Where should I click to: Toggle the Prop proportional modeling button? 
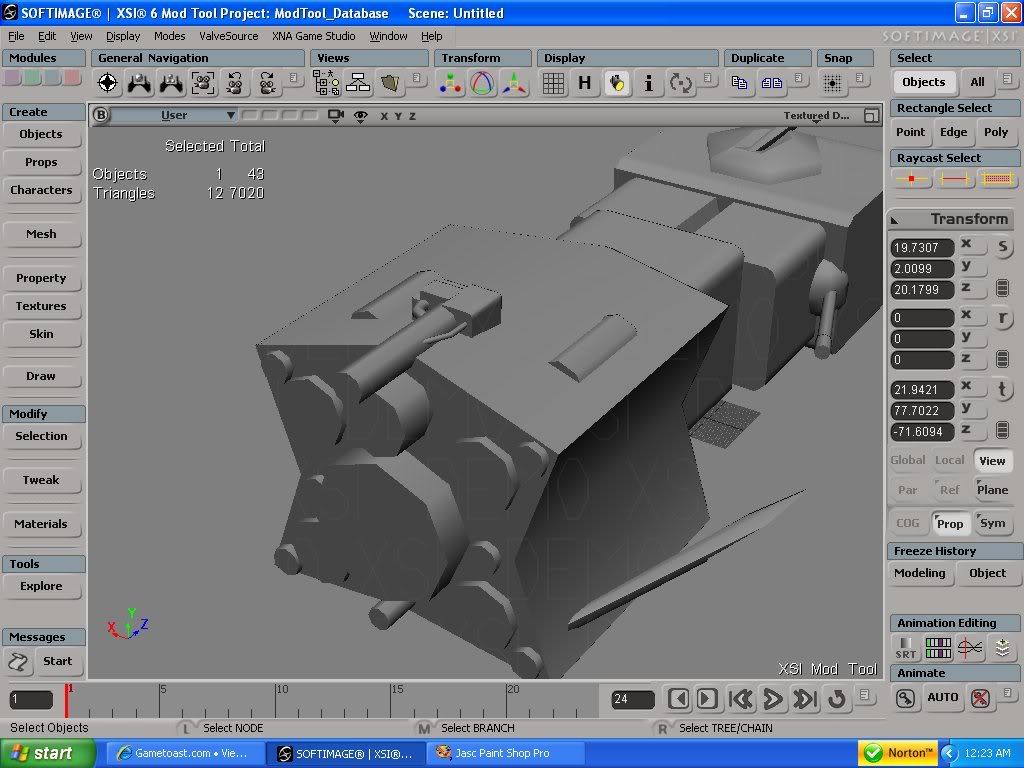pyautogui.click(x=950, y=523)
